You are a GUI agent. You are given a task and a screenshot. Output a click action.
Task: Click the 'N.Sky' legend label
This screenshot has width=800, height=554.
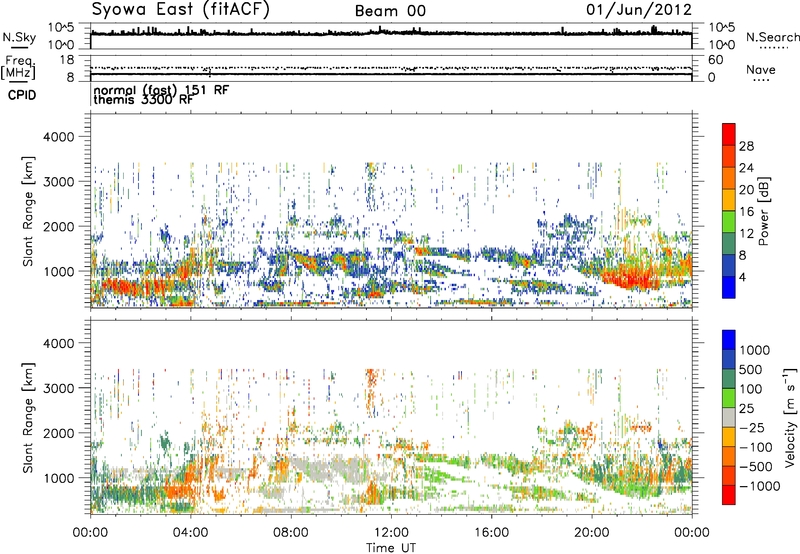(19, 38)
